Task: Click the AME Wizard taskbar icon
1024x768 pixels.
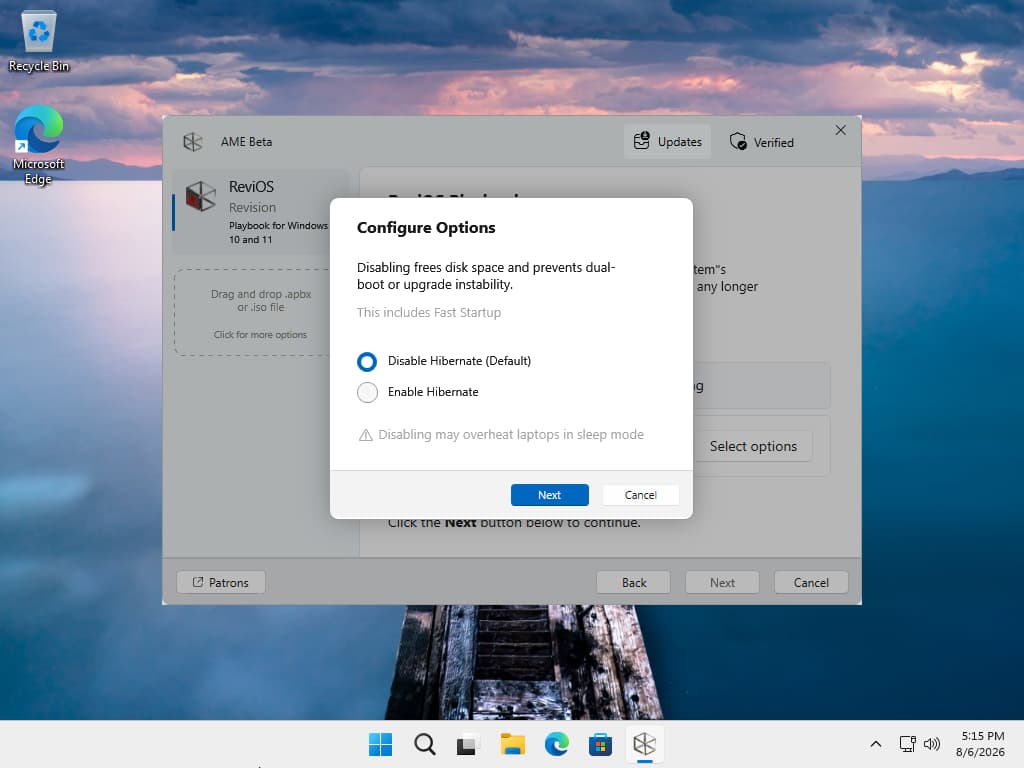Action: click(645, 744)
